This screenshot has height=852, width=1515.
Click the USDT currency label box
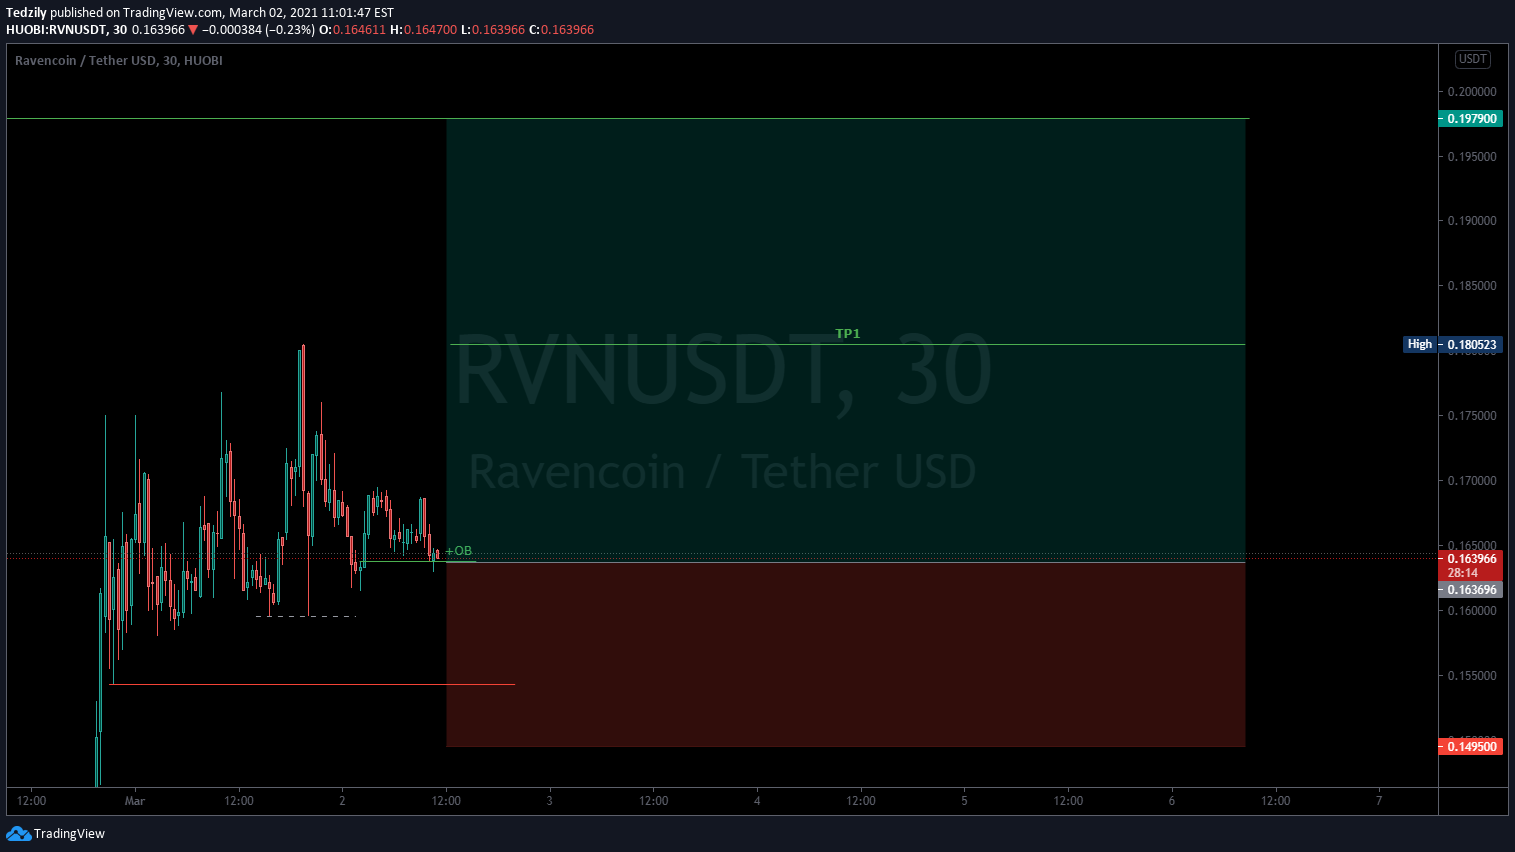coord(1472,59)
